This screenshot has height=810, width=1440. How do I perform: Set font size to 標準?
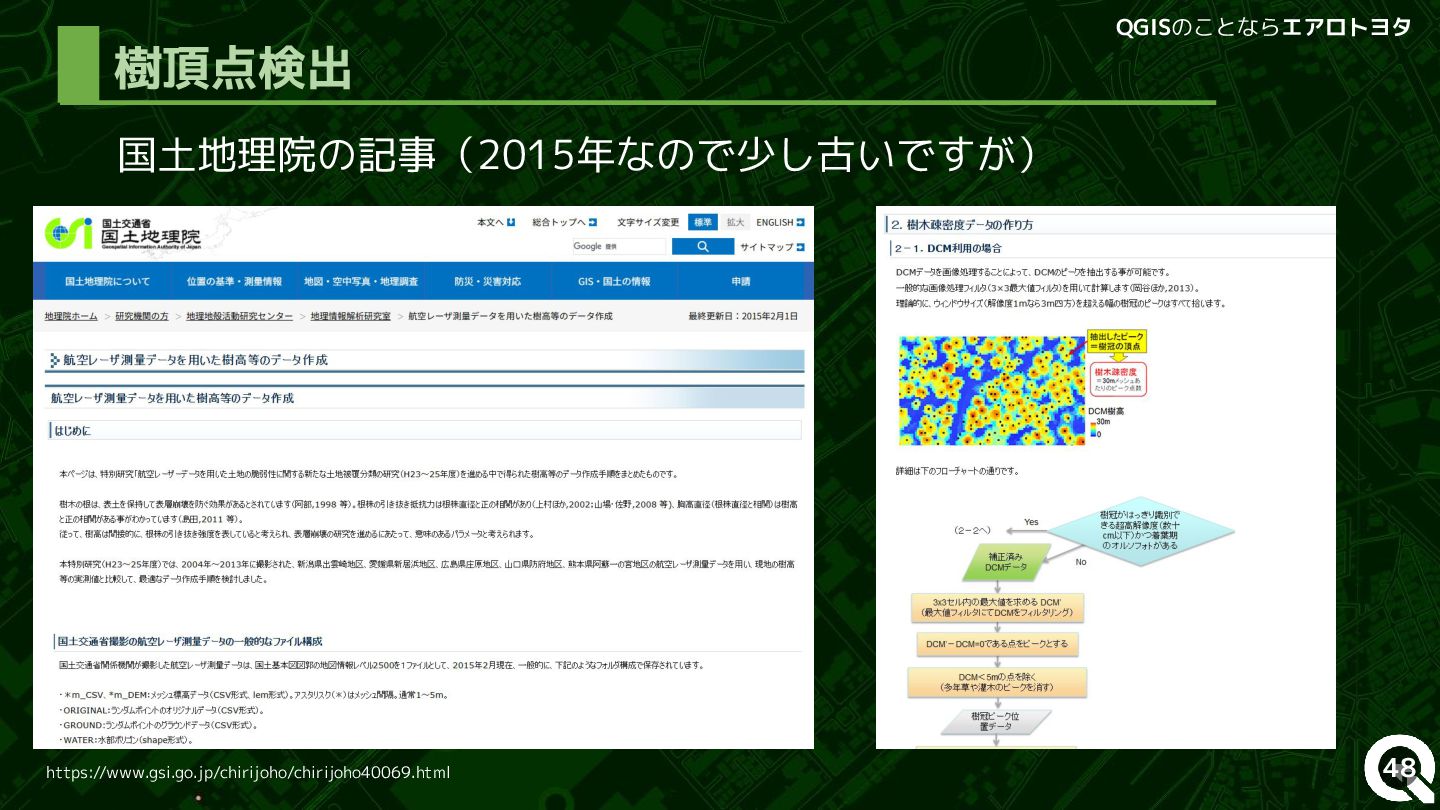point(703,222)
